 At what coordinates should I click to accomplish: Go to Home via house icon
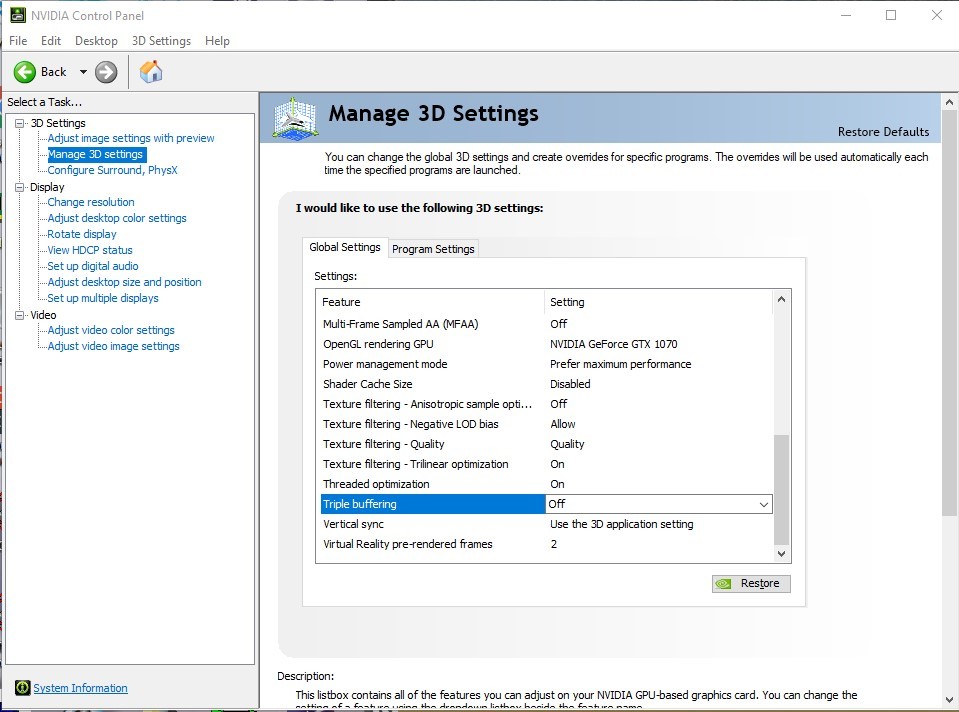150,72
